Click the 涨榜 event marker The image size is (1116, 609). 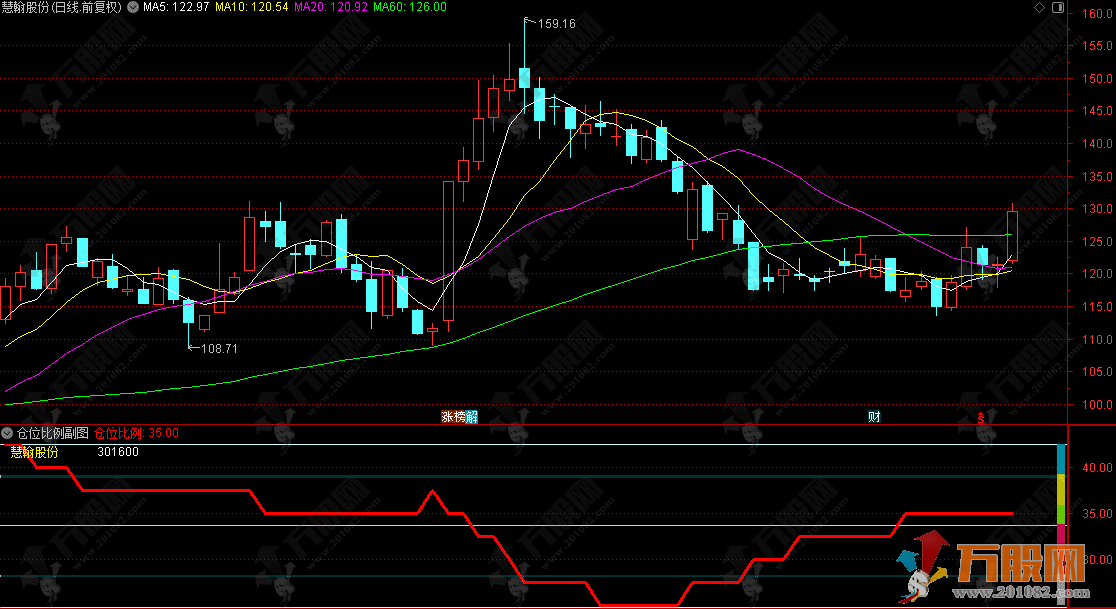(x=453, y=417)
